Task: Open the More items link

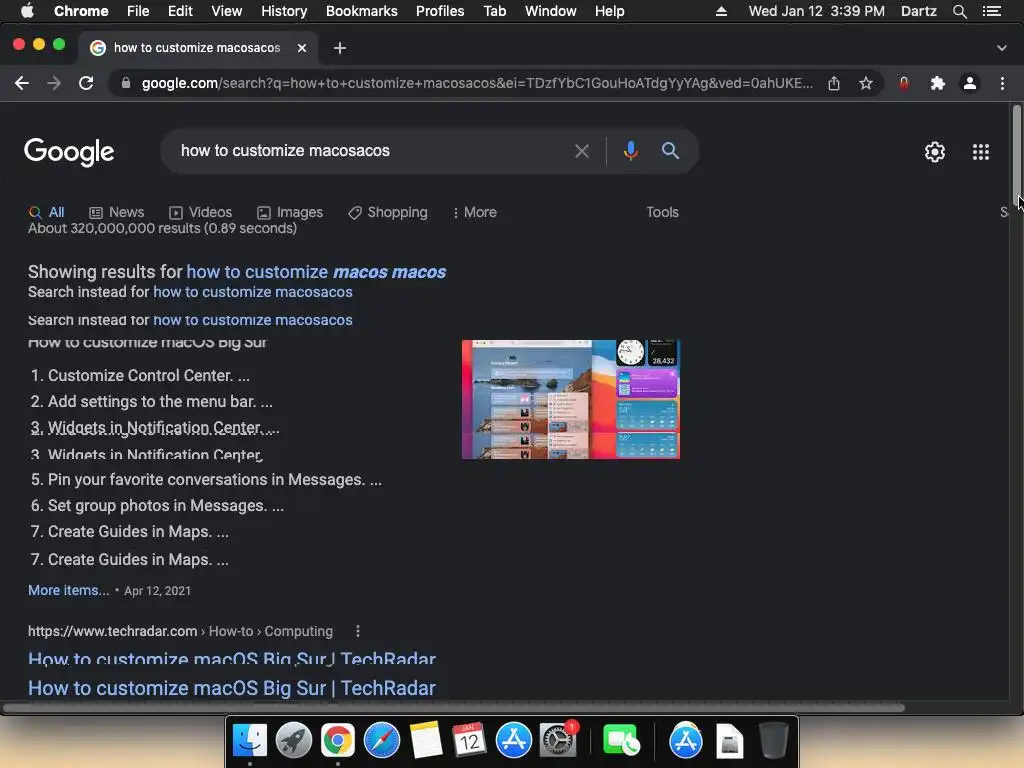Action: pos(69,590)
